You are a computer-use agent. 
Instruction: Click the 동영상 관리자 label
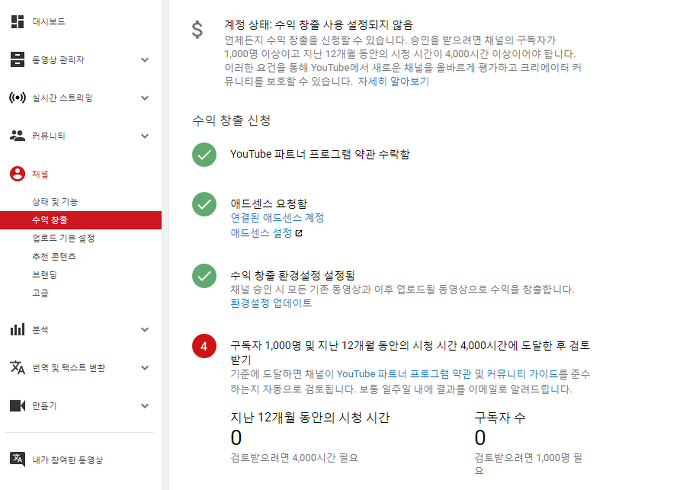coord(58,60)
